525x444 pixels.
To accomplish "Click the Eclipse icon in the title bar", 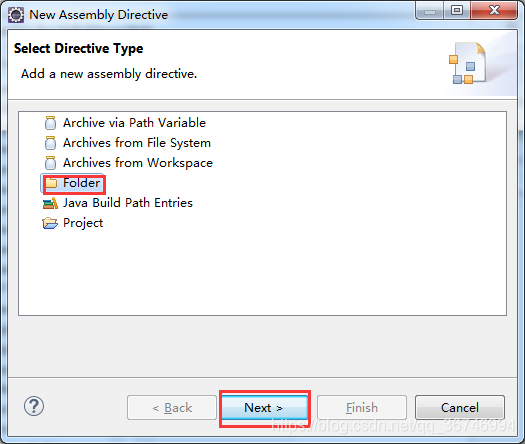I will [16, 15].
